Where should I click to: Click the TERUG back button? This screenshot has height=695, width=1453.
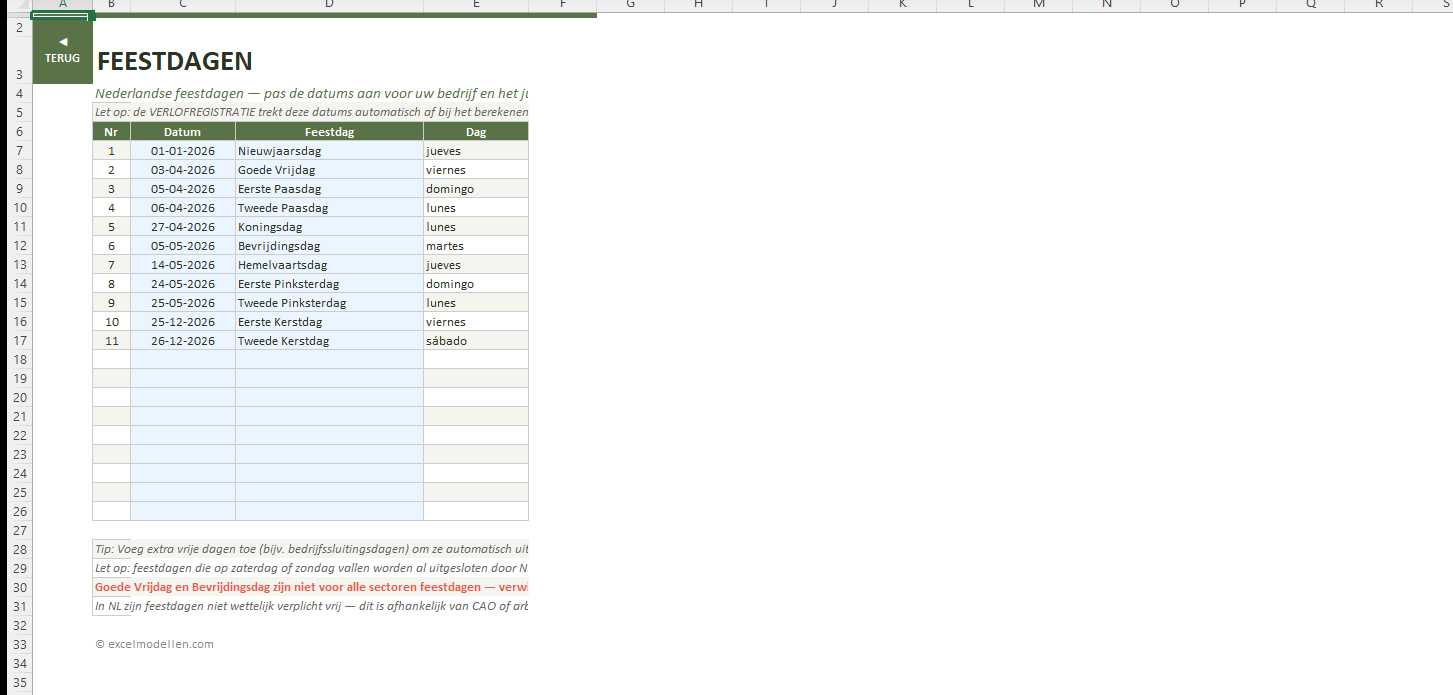(62, 58)
